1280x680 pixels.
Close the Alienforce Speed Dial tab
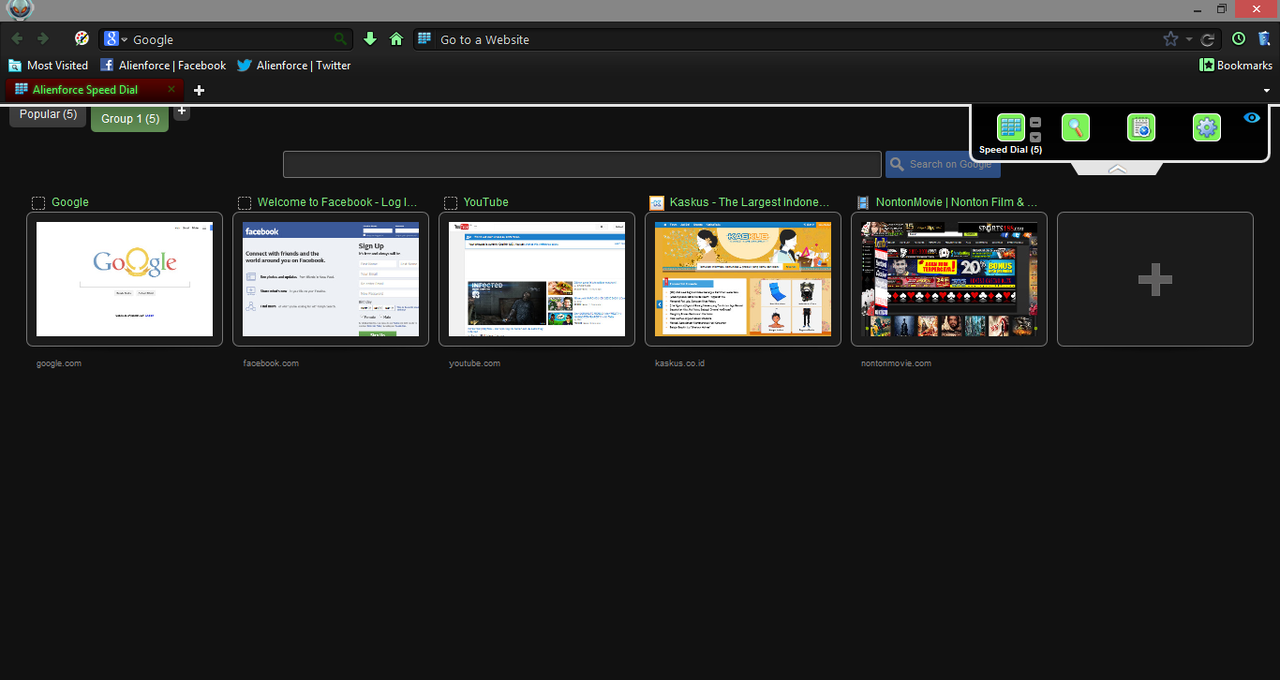[171, 89]
